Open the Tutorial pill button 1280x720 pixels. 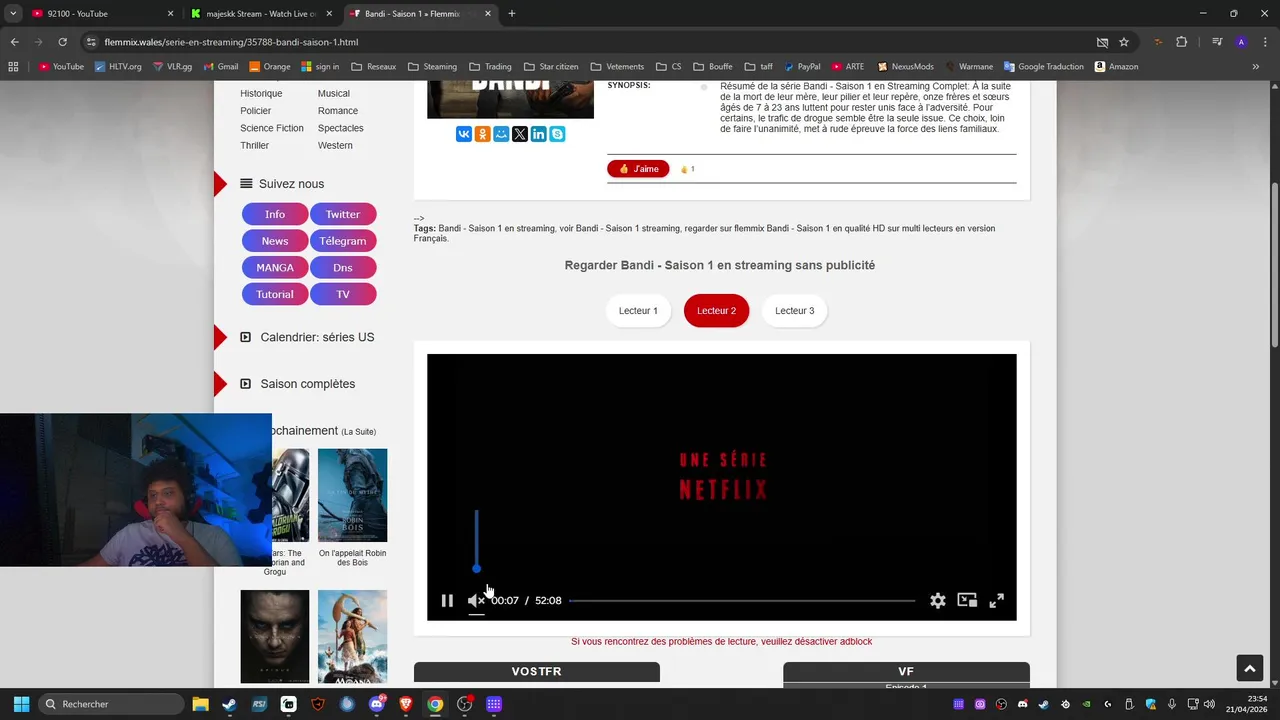click(x=275, y=295)
